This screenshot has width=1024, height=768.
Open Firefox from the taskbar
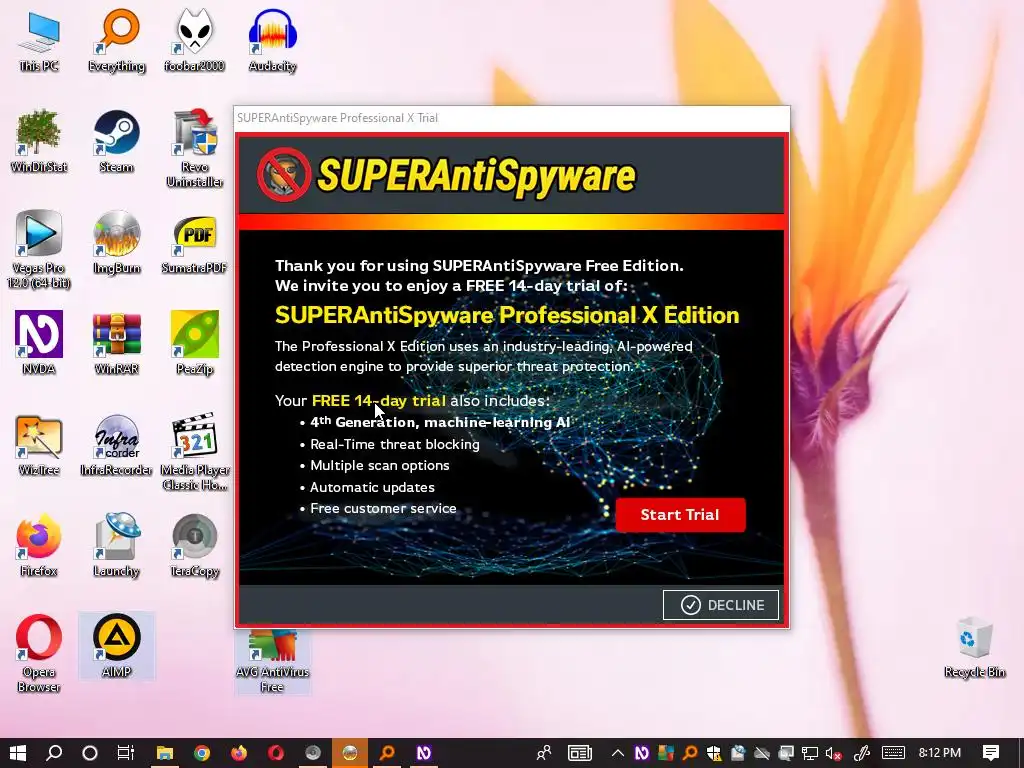click(239, 753)
